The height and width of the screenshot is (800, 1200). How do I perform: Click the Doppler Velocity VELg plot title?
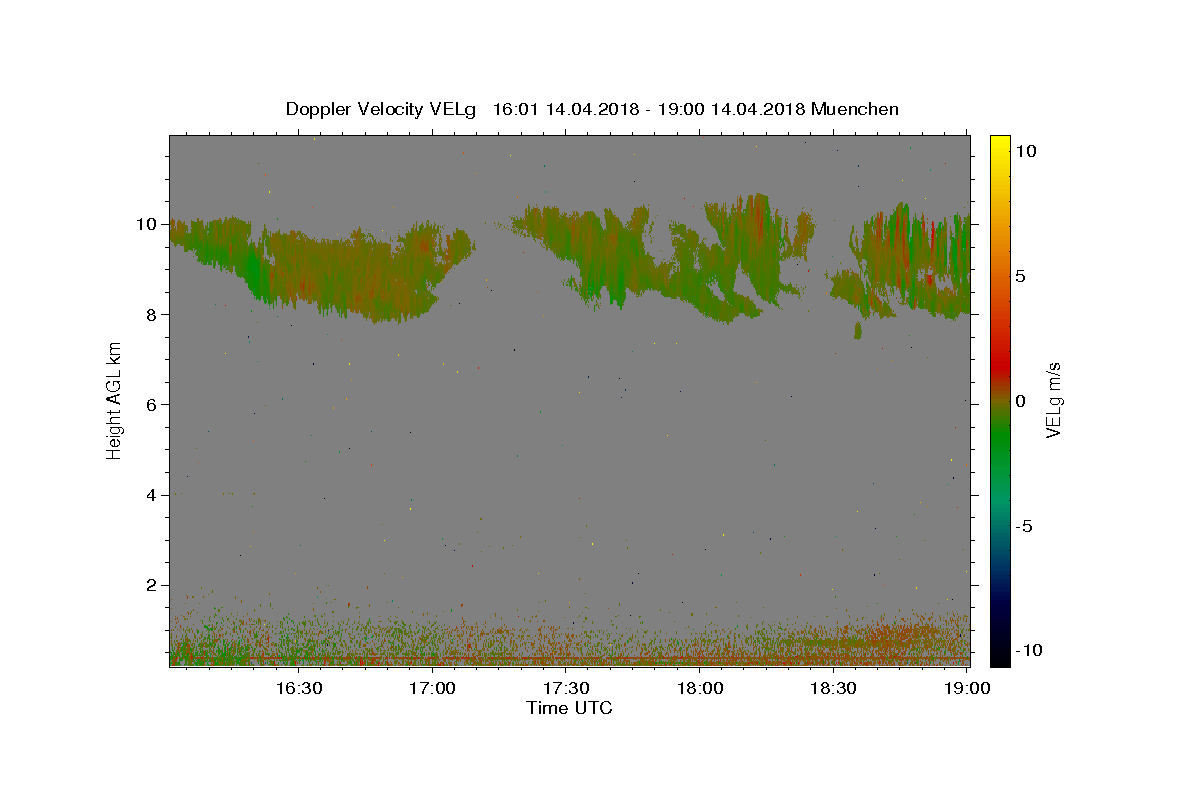(x=592, y=109)
